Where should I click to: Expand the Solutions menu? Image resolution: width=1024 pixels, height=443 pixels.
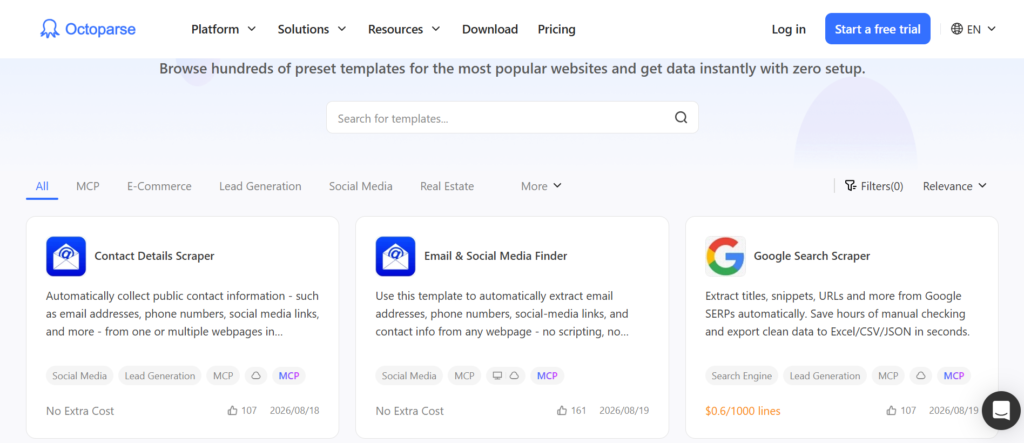tap(312, 29)
